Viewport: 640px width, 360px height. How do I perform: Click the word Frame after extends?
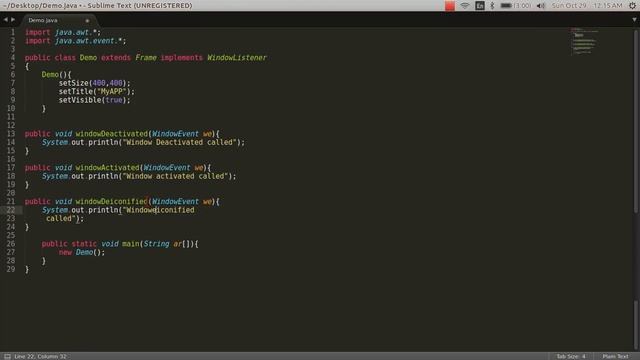pos(146,58)
